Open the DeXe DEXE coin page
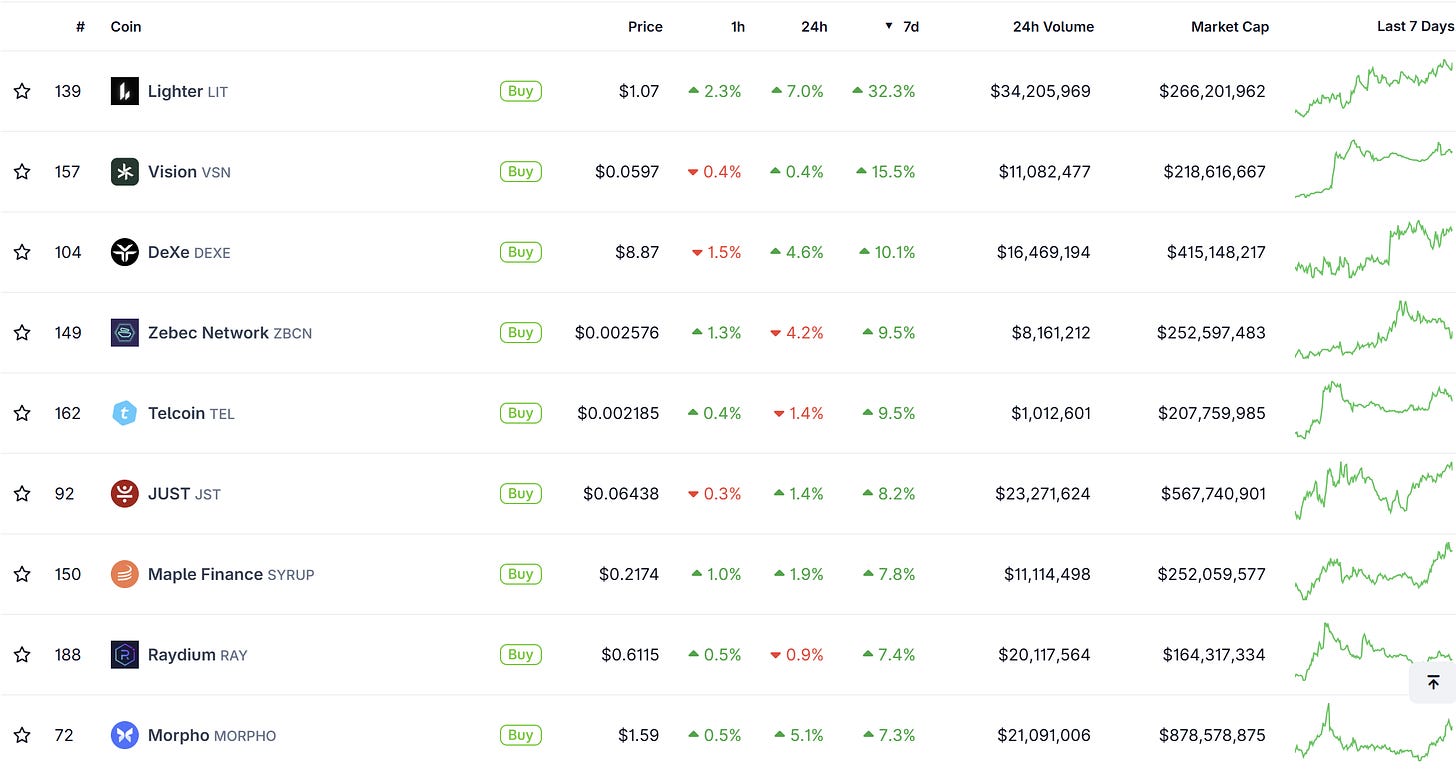The width and height of the screenshot is (1456, 772). (189, 252)
